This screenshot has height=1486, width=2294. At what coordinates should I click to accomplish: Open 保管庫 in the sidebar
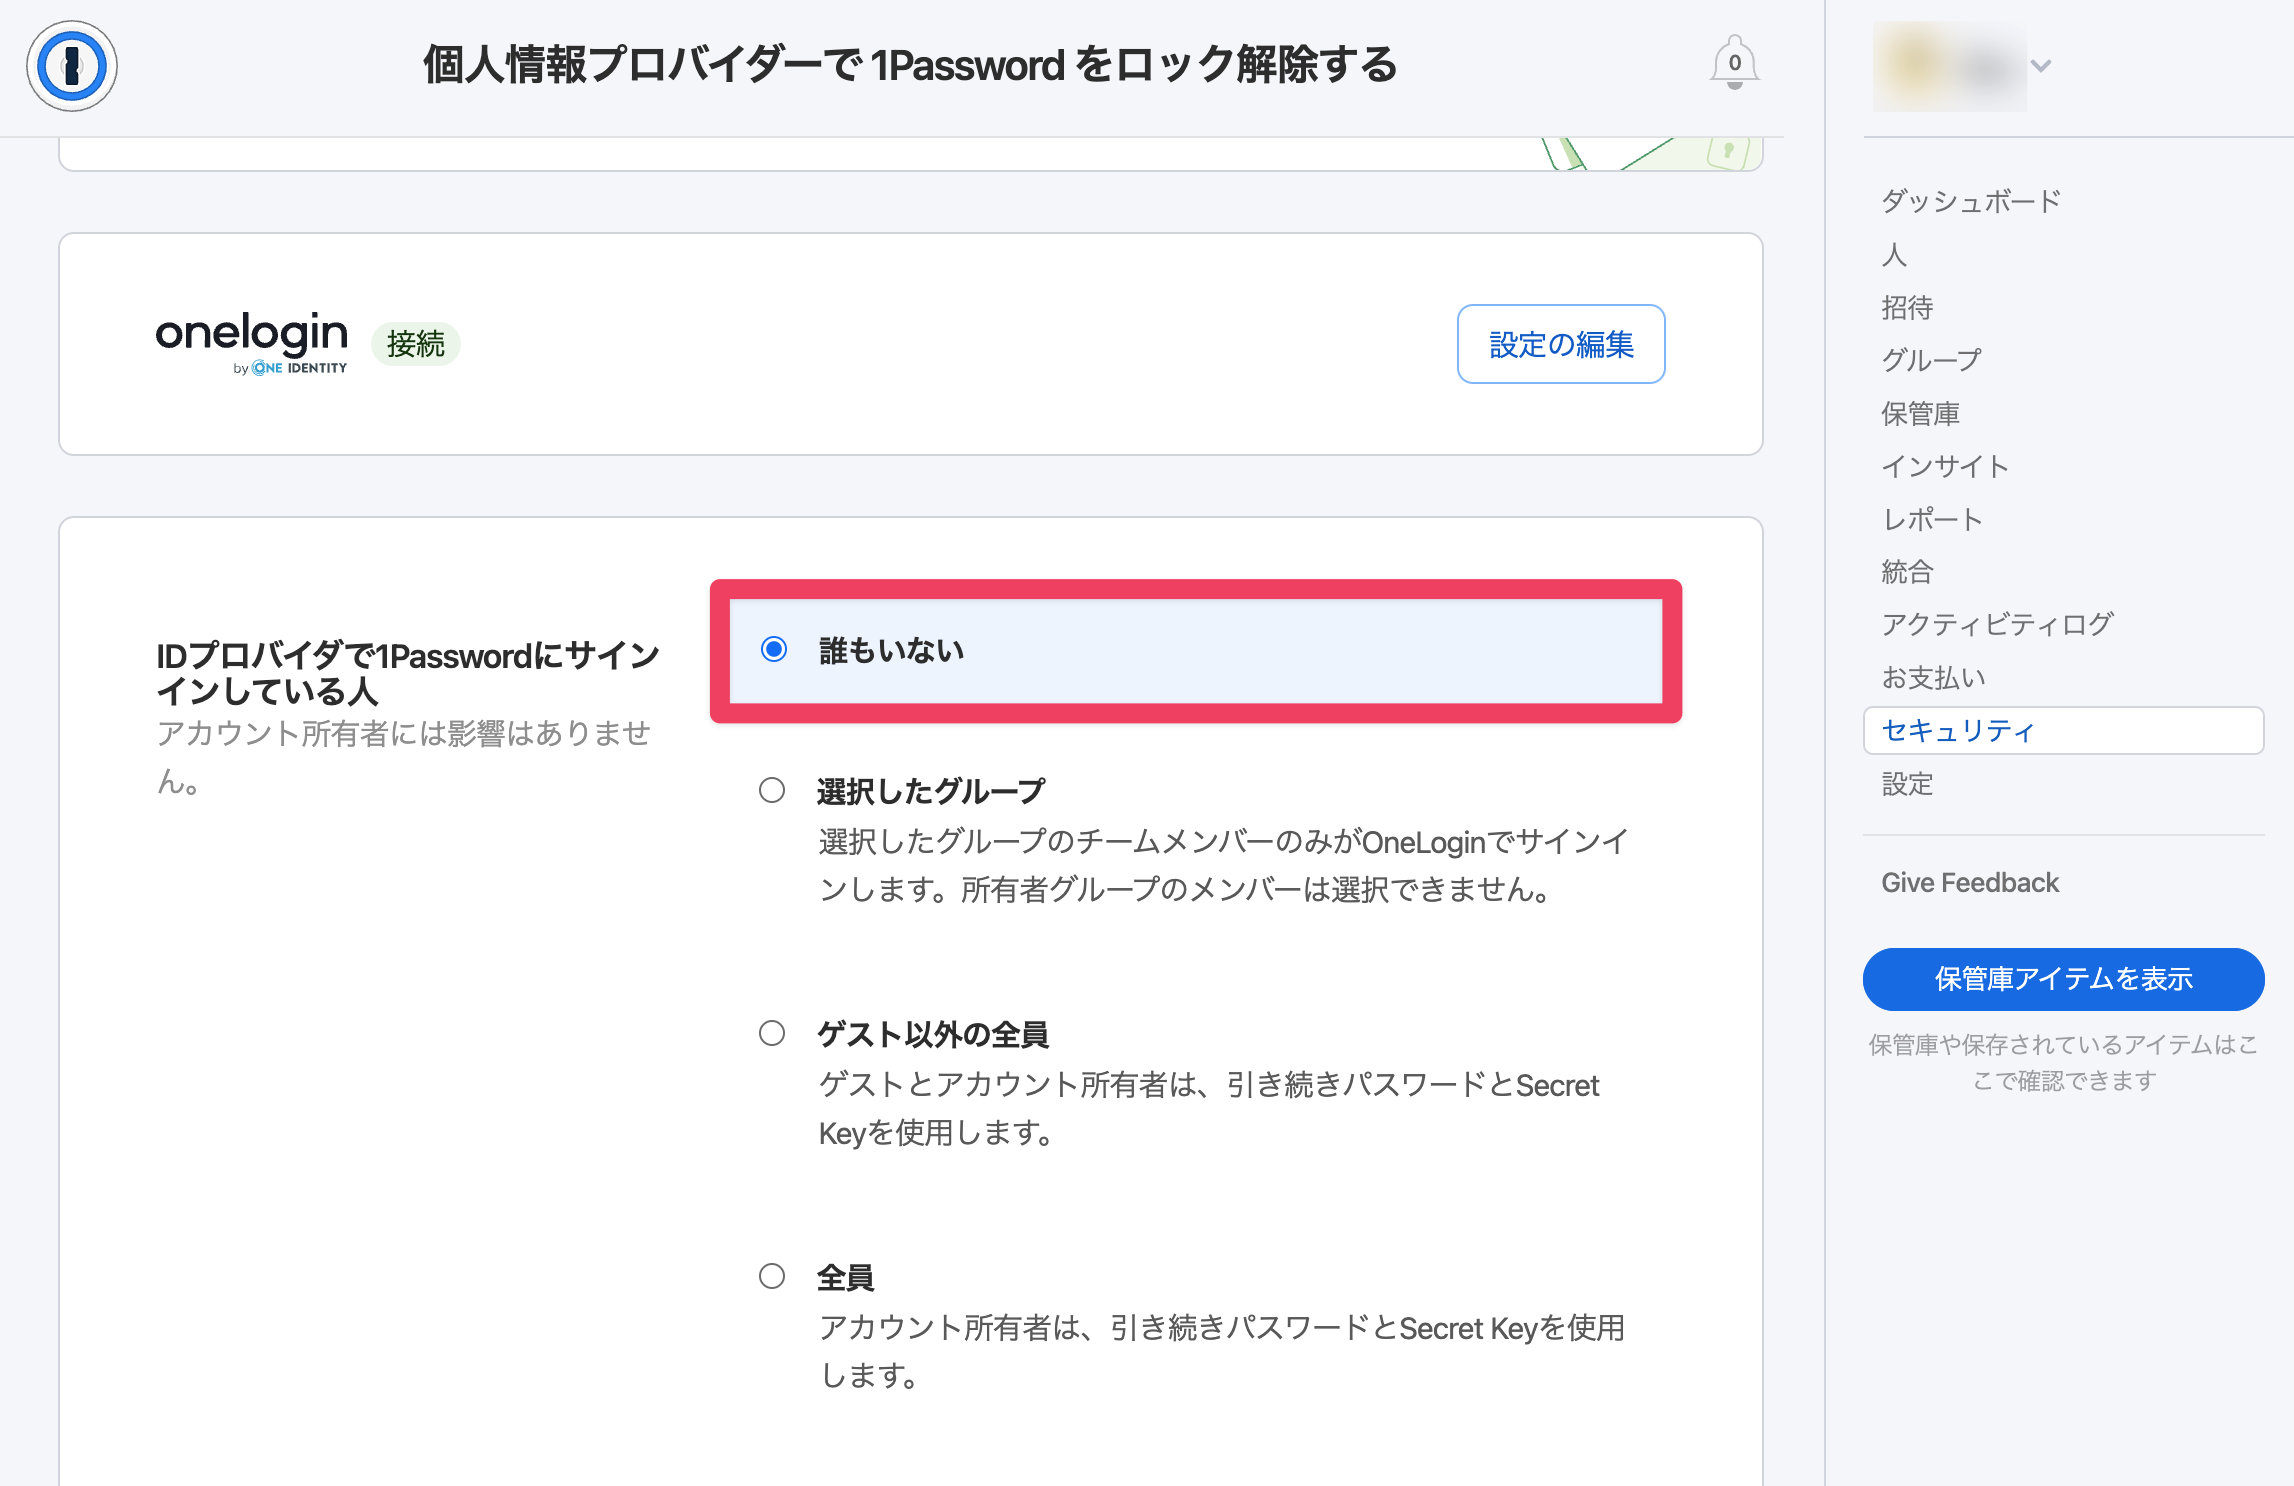[1920, 413]
